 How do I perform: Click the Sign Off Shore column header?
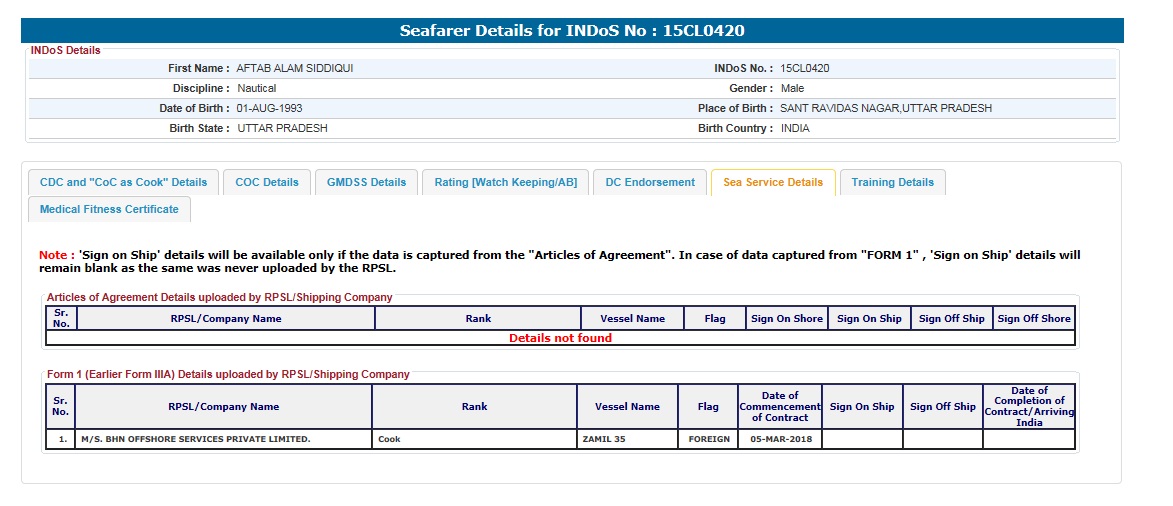tap(1033, 319)
